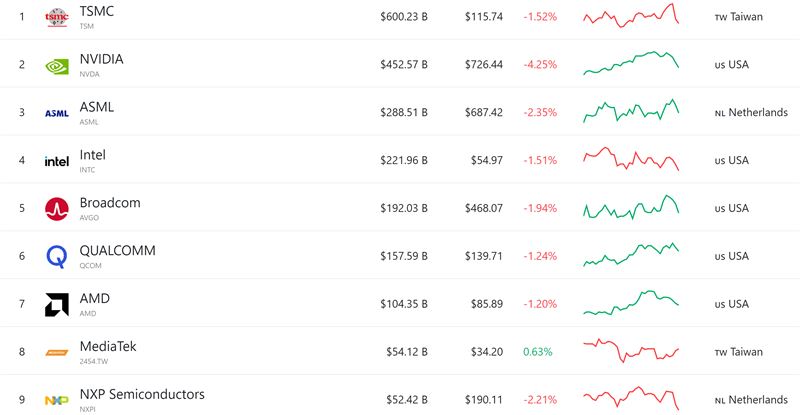
Task: Open the NVIDIA company page link
Action: pos(102,59)
